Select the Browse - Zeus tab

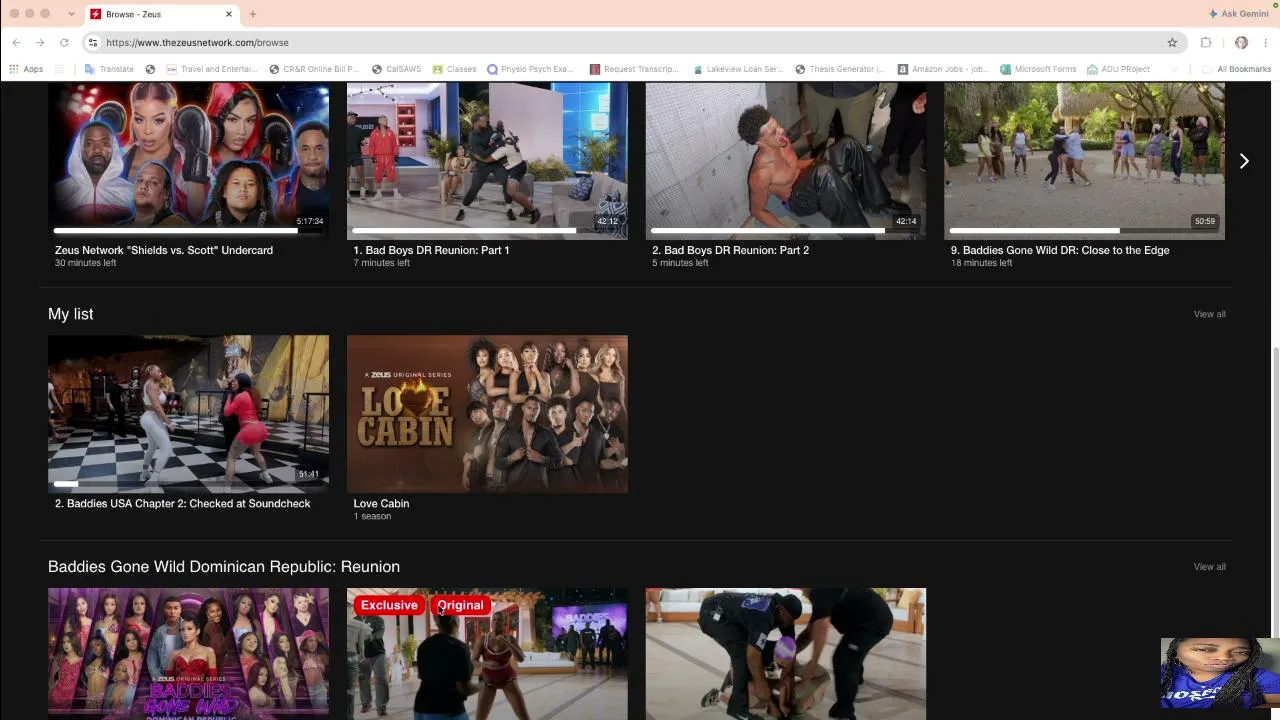162,14
